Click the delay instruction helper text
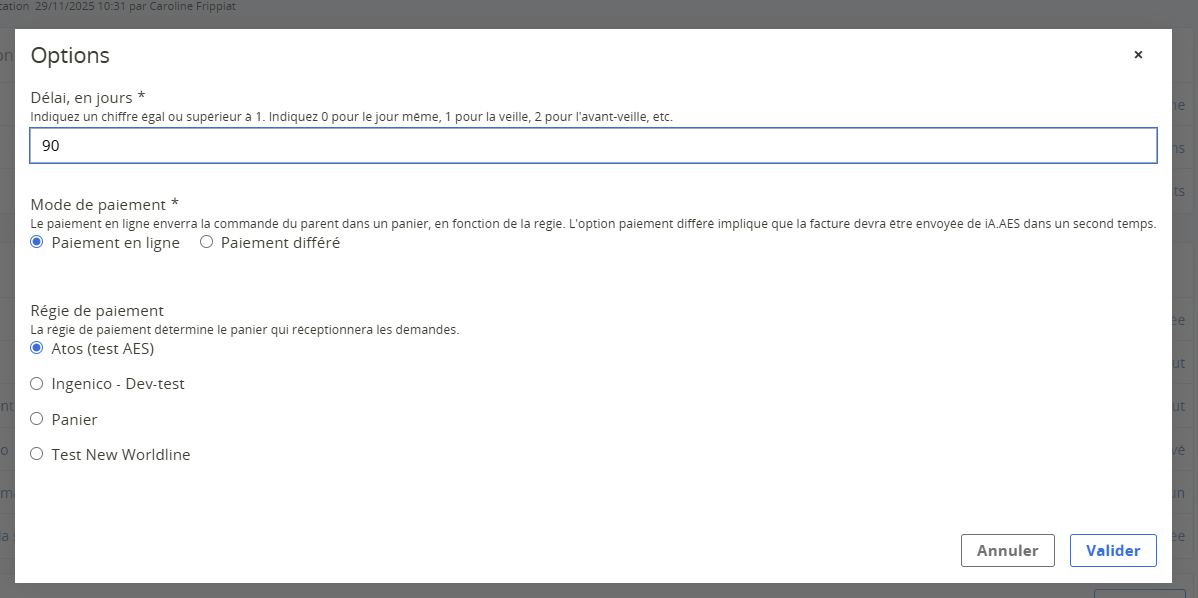The width and height of the screenshot is (1198, 598). (x=350, y=116)
